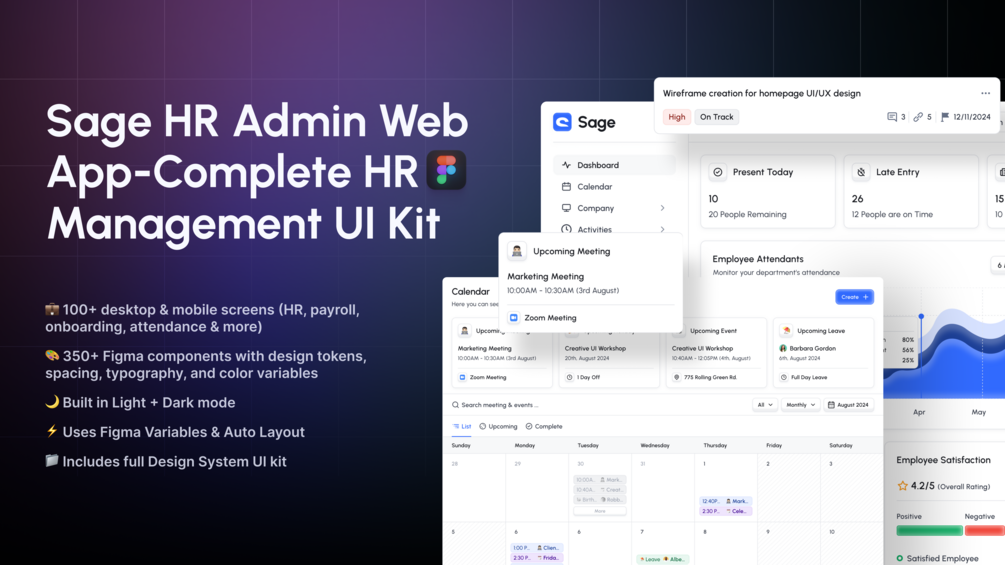
Task: Click the green Positive satisfaction bar
Action: [x=929, y=530]
